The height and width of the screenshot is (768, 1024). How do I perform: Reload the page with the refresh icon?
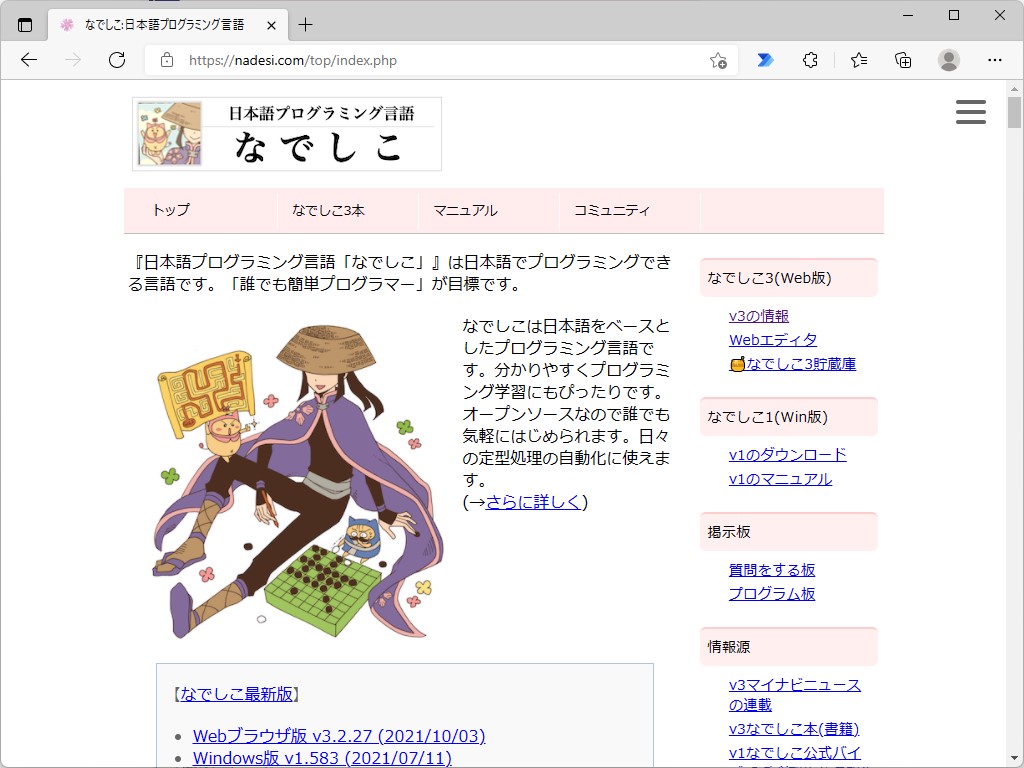click(x=117, y=60)
